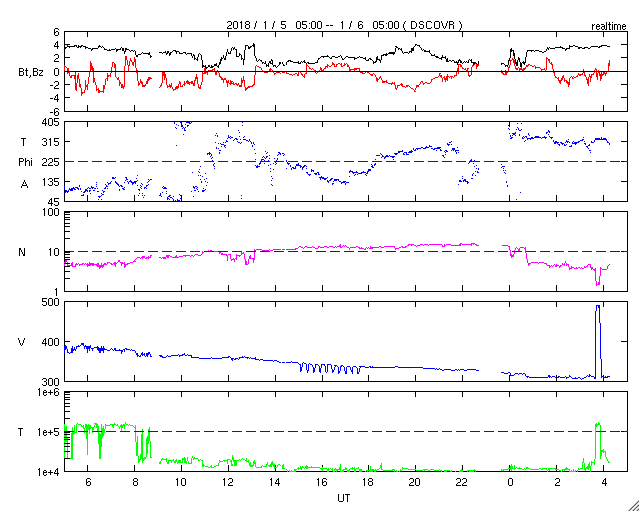
Task: Click the 'A' label under Phi
Action: [x=24, y=184]
